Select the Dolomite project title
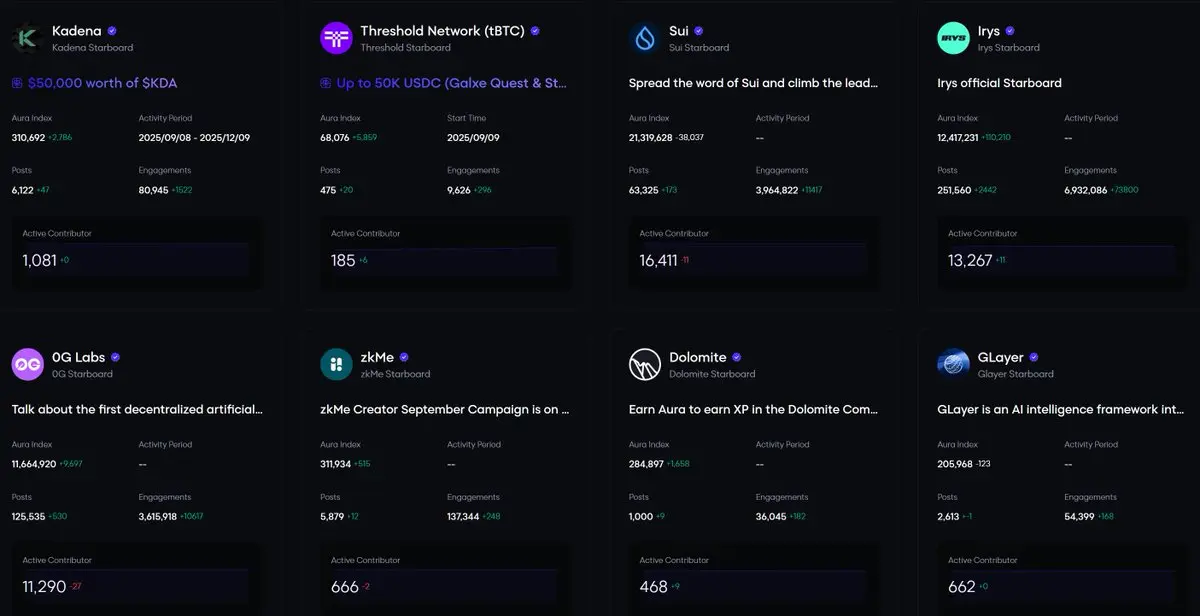 (698, 357)
